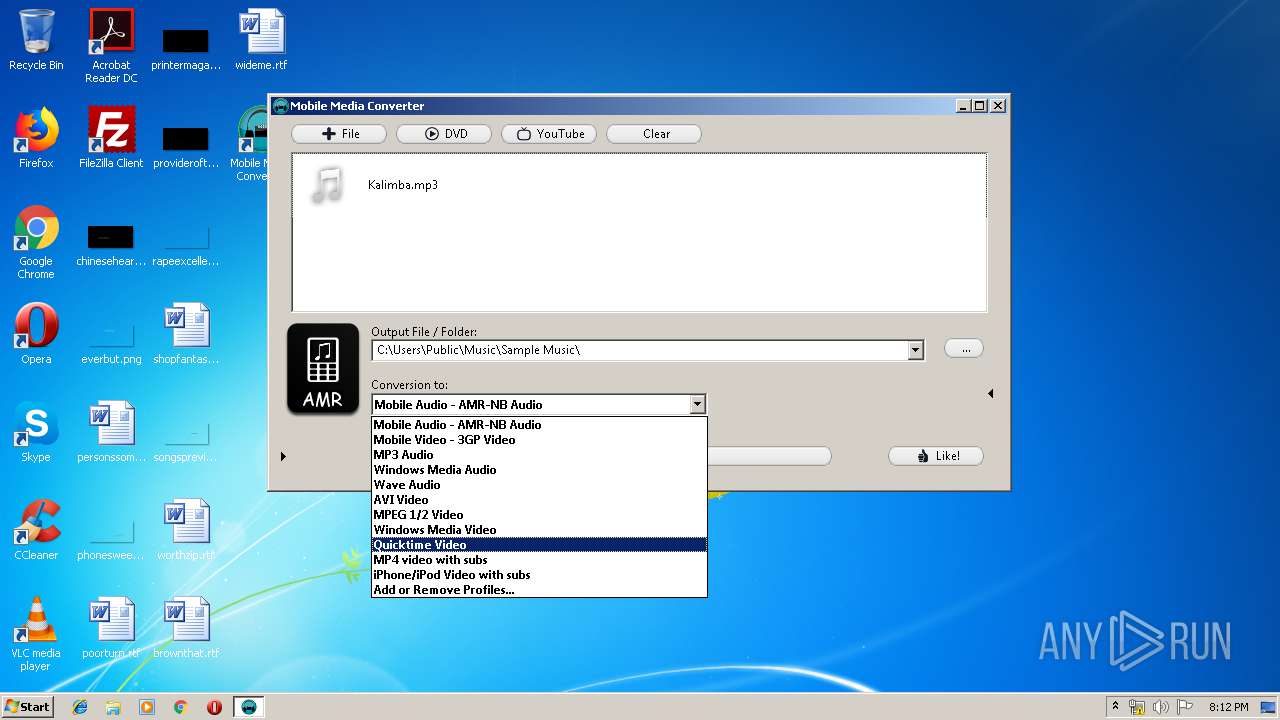The width and height of the screenshot is (1280, 720).
Task: Browse output folder with the ... button
Action: coord(964,349)
